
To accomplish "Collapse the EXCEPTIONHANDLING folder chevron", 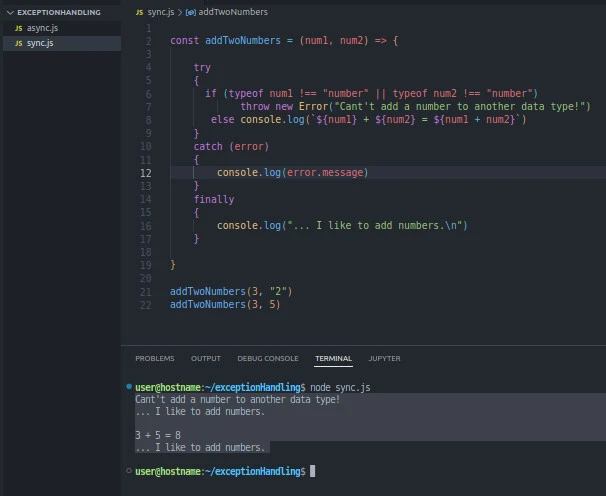I will pos(10,12).
